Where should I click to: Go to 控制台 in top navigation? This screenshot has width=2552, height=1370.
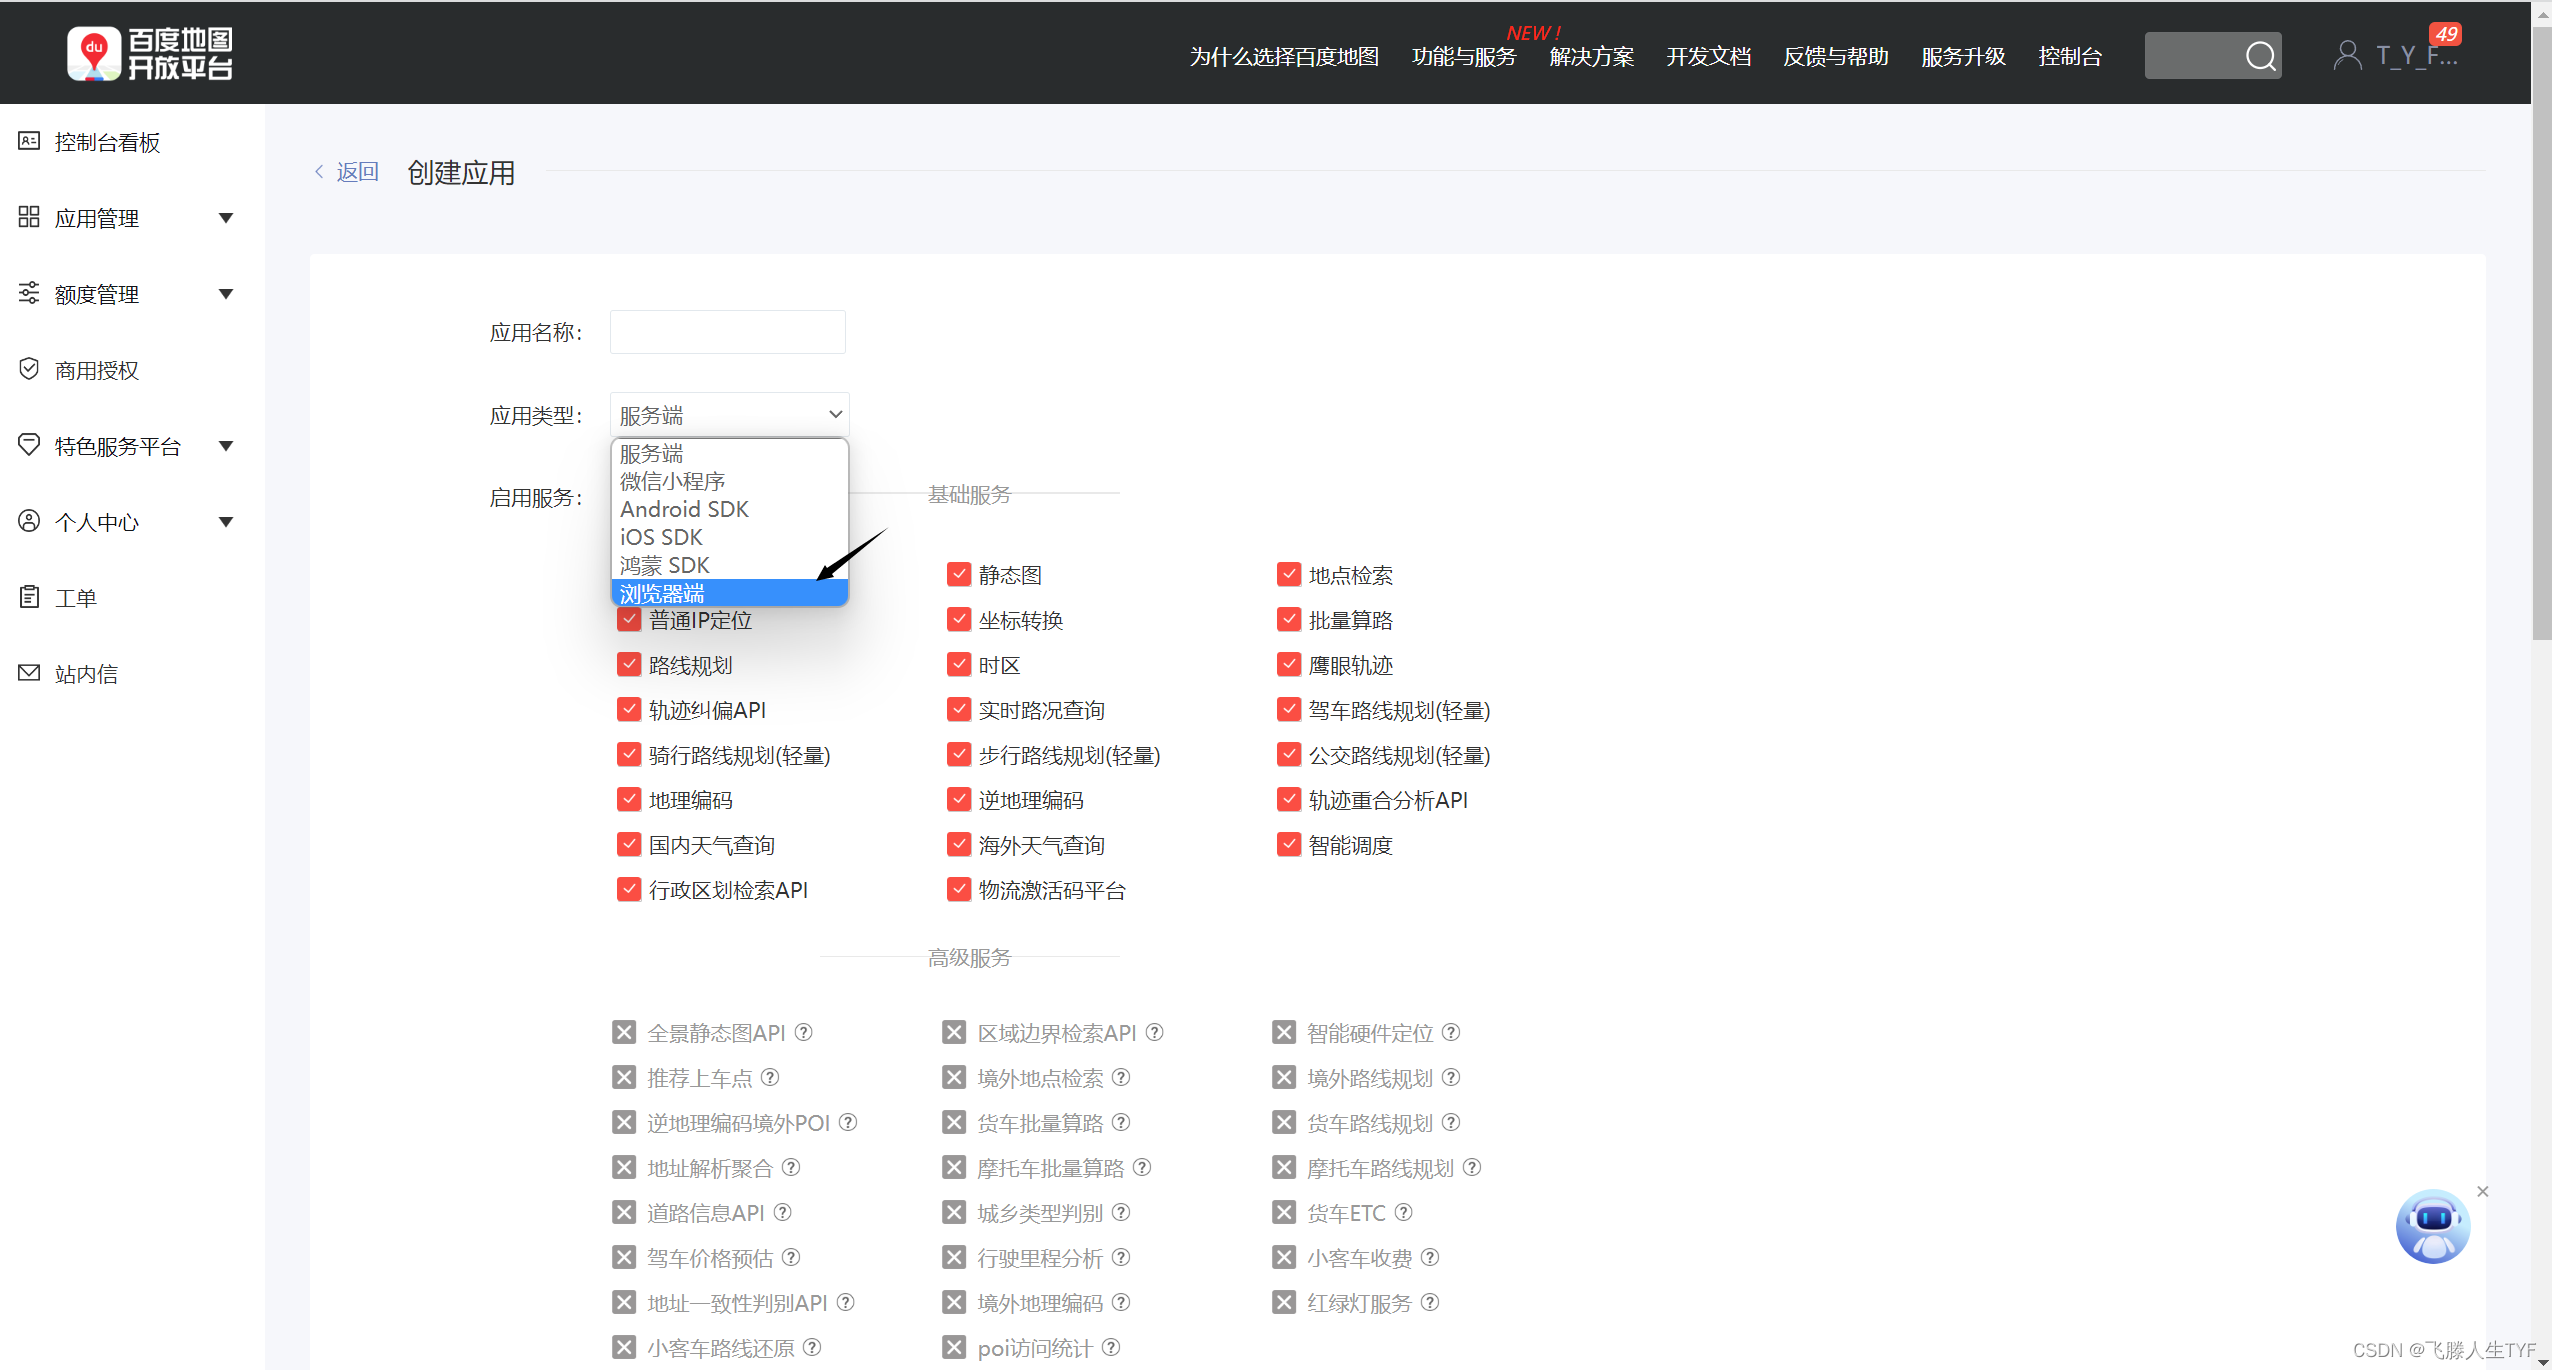click(2070, 56)
